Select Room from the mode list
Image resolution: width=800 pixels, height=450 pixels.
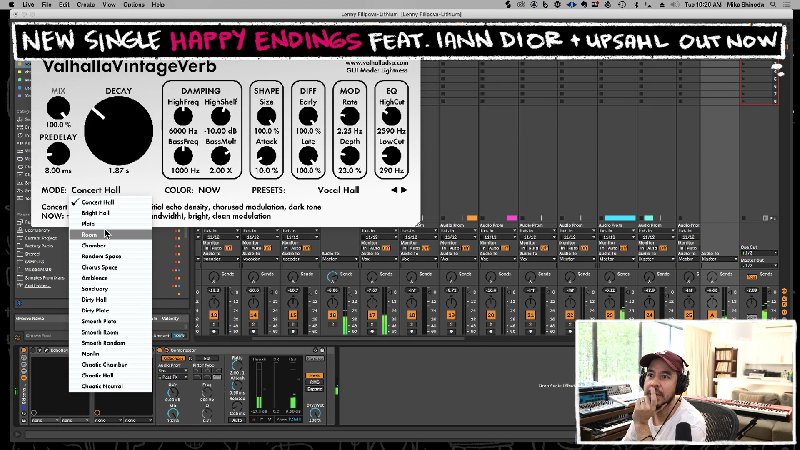(x=90, y=235)
